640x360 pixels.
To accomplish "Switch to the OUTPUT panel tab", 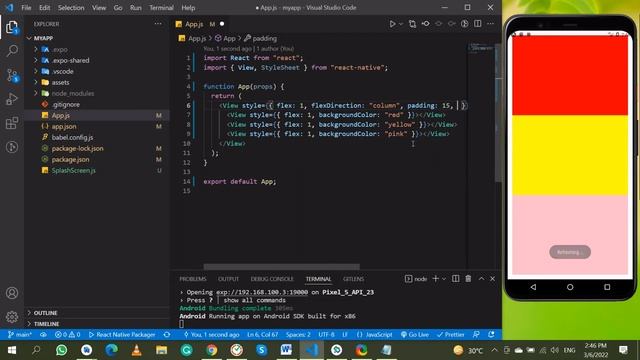I will (x=228, y=279).
